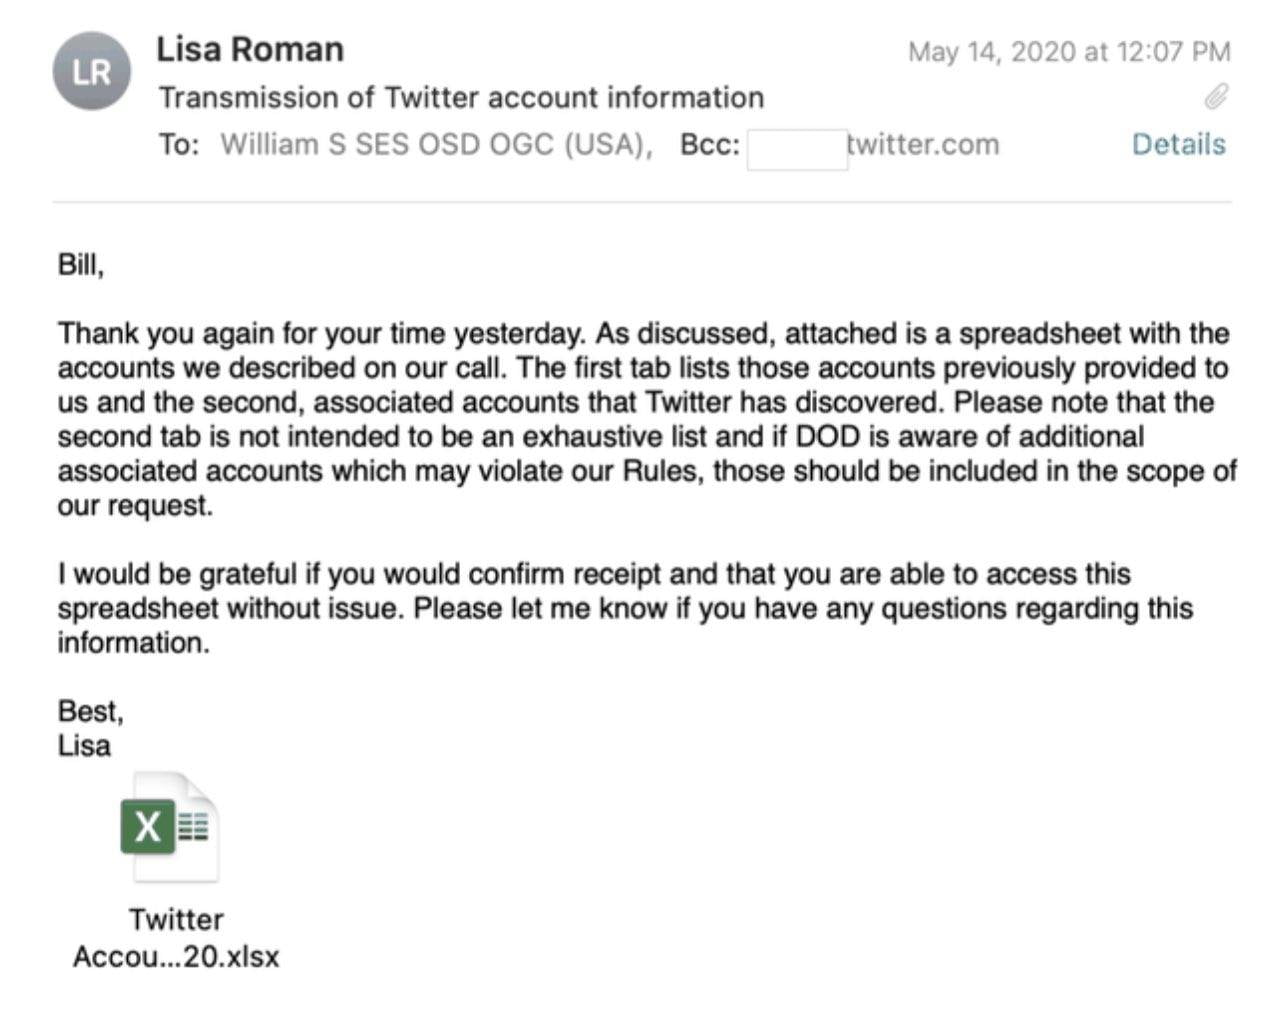Click sender name Lisa Roman
Image resolution: width=1281 pixels, height=1025 pixels.
point(249,47)
